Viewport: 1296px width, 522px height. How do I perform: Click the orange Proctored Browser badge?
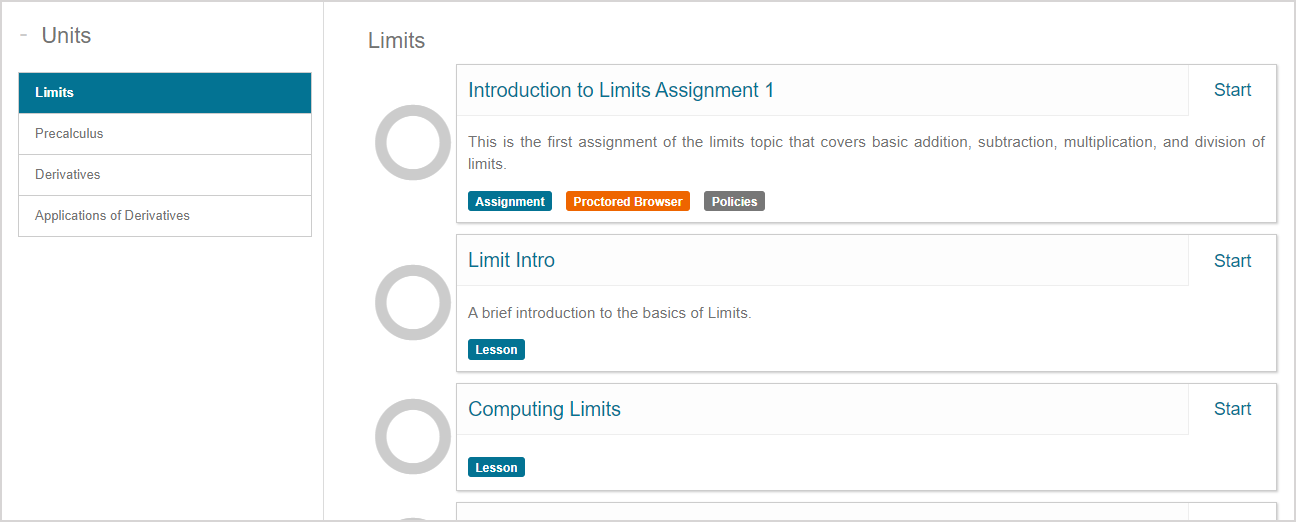tap(628, 202)
